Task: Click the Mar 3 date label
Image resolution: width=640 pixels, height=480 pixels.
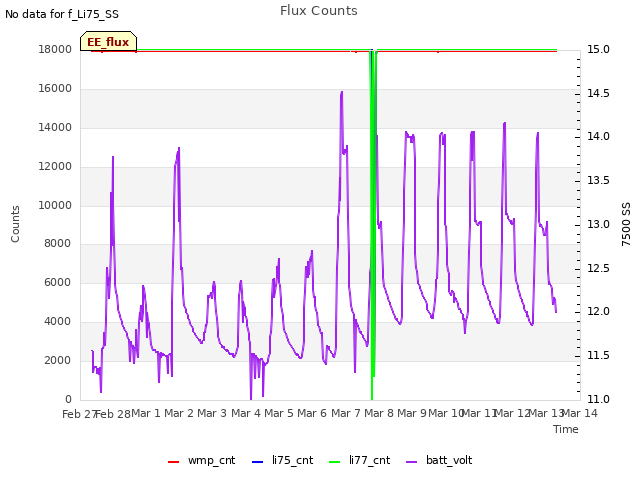Action: (x=212, y=413)
